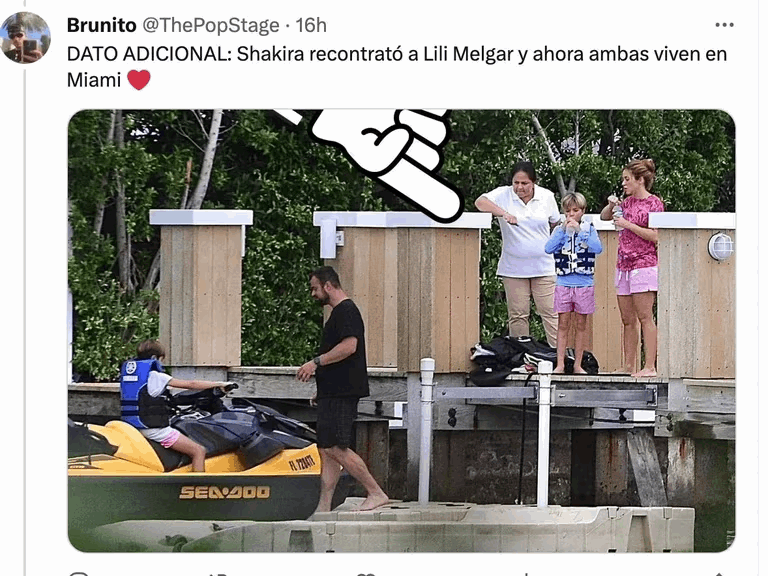
Task: Open the Brunito display name link
Action: click(x=101, y=25)
